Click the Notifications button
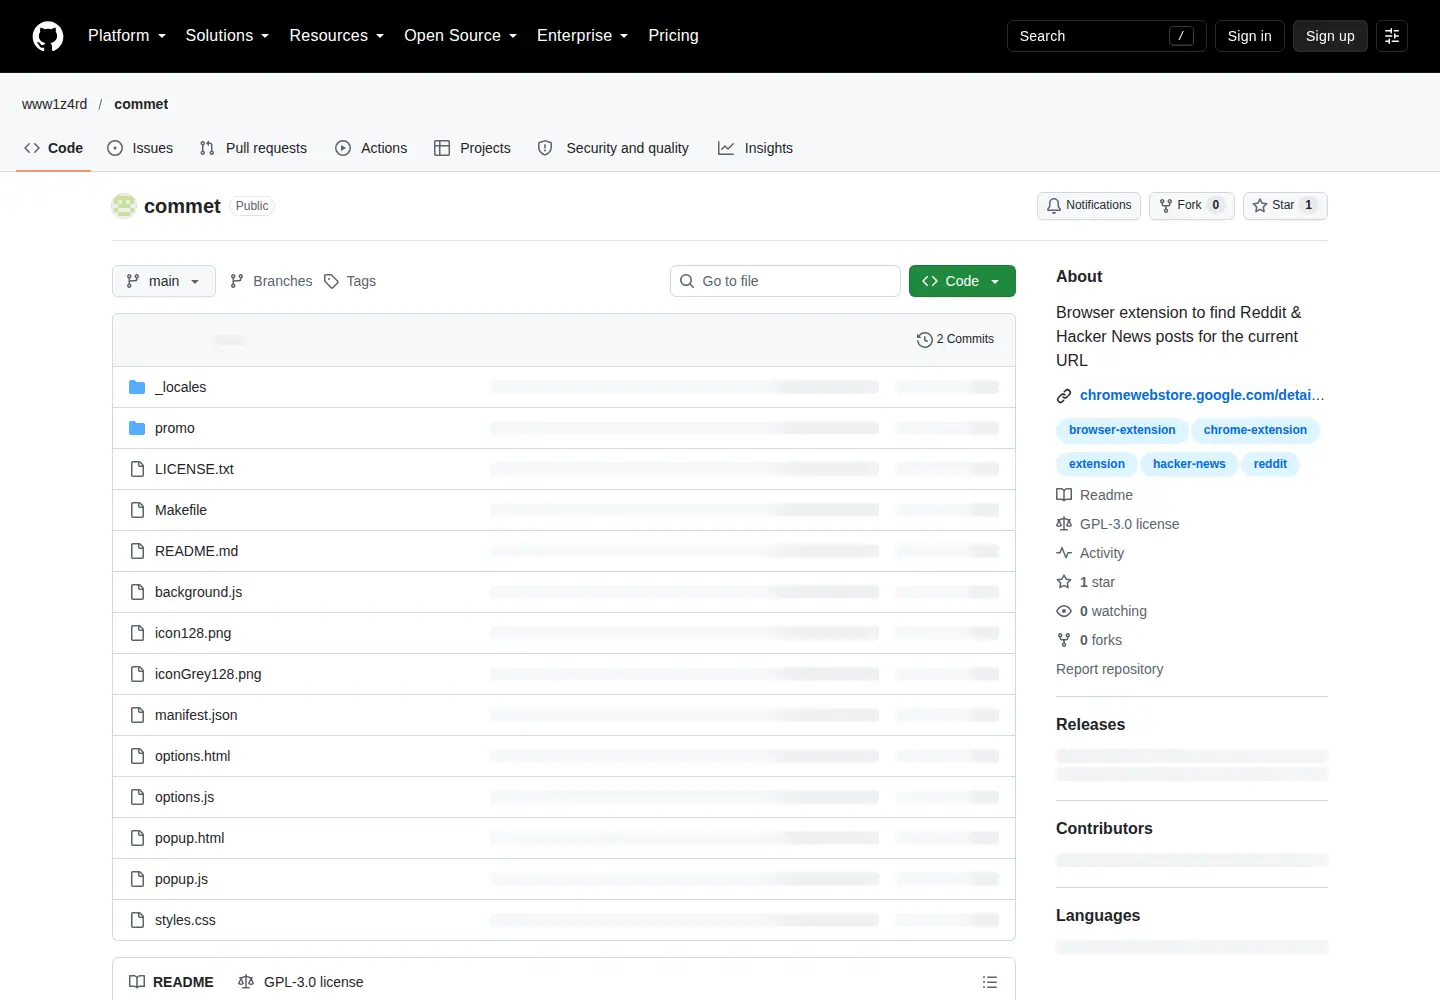The width and height of the screenshot is (1440, 1000). coord(1089,206)
